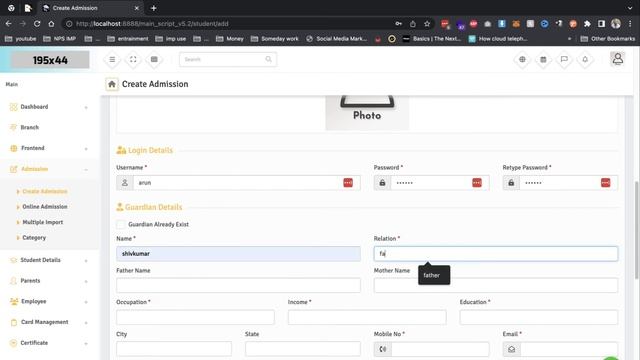
Task: Open the youtube bookmark folder
Action: click(x=20, y=39)
